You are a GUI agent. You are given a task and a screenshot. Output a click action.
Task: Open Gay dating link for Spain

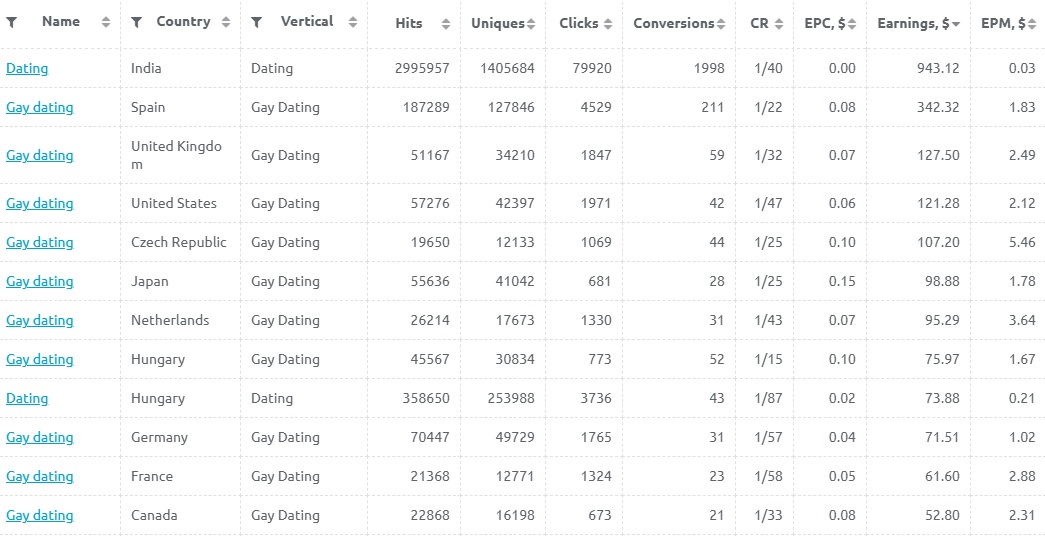[40, 107]
